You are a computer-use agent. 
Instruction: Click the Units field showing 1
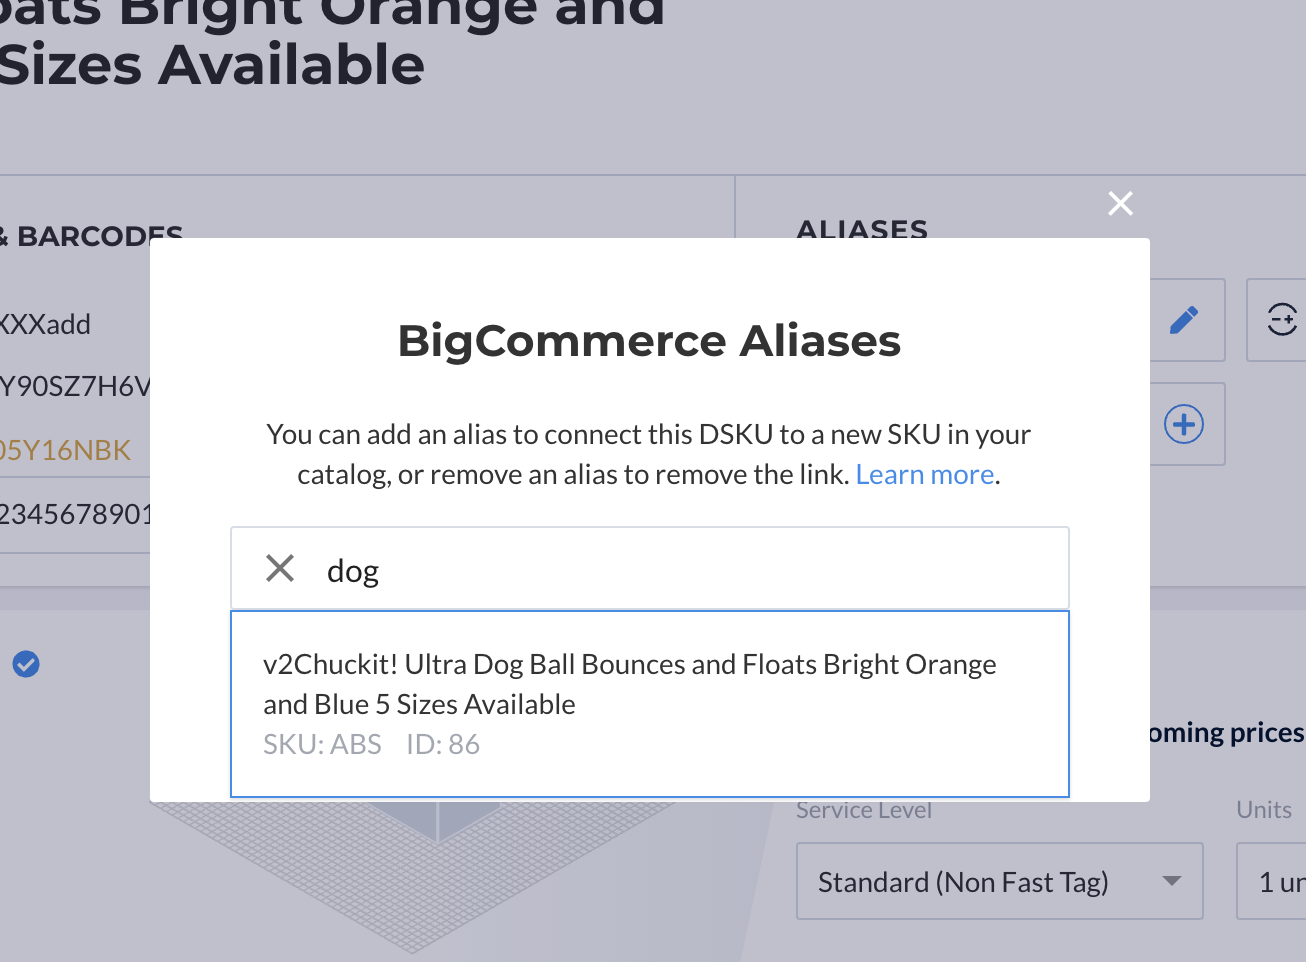coord(1272,881)
